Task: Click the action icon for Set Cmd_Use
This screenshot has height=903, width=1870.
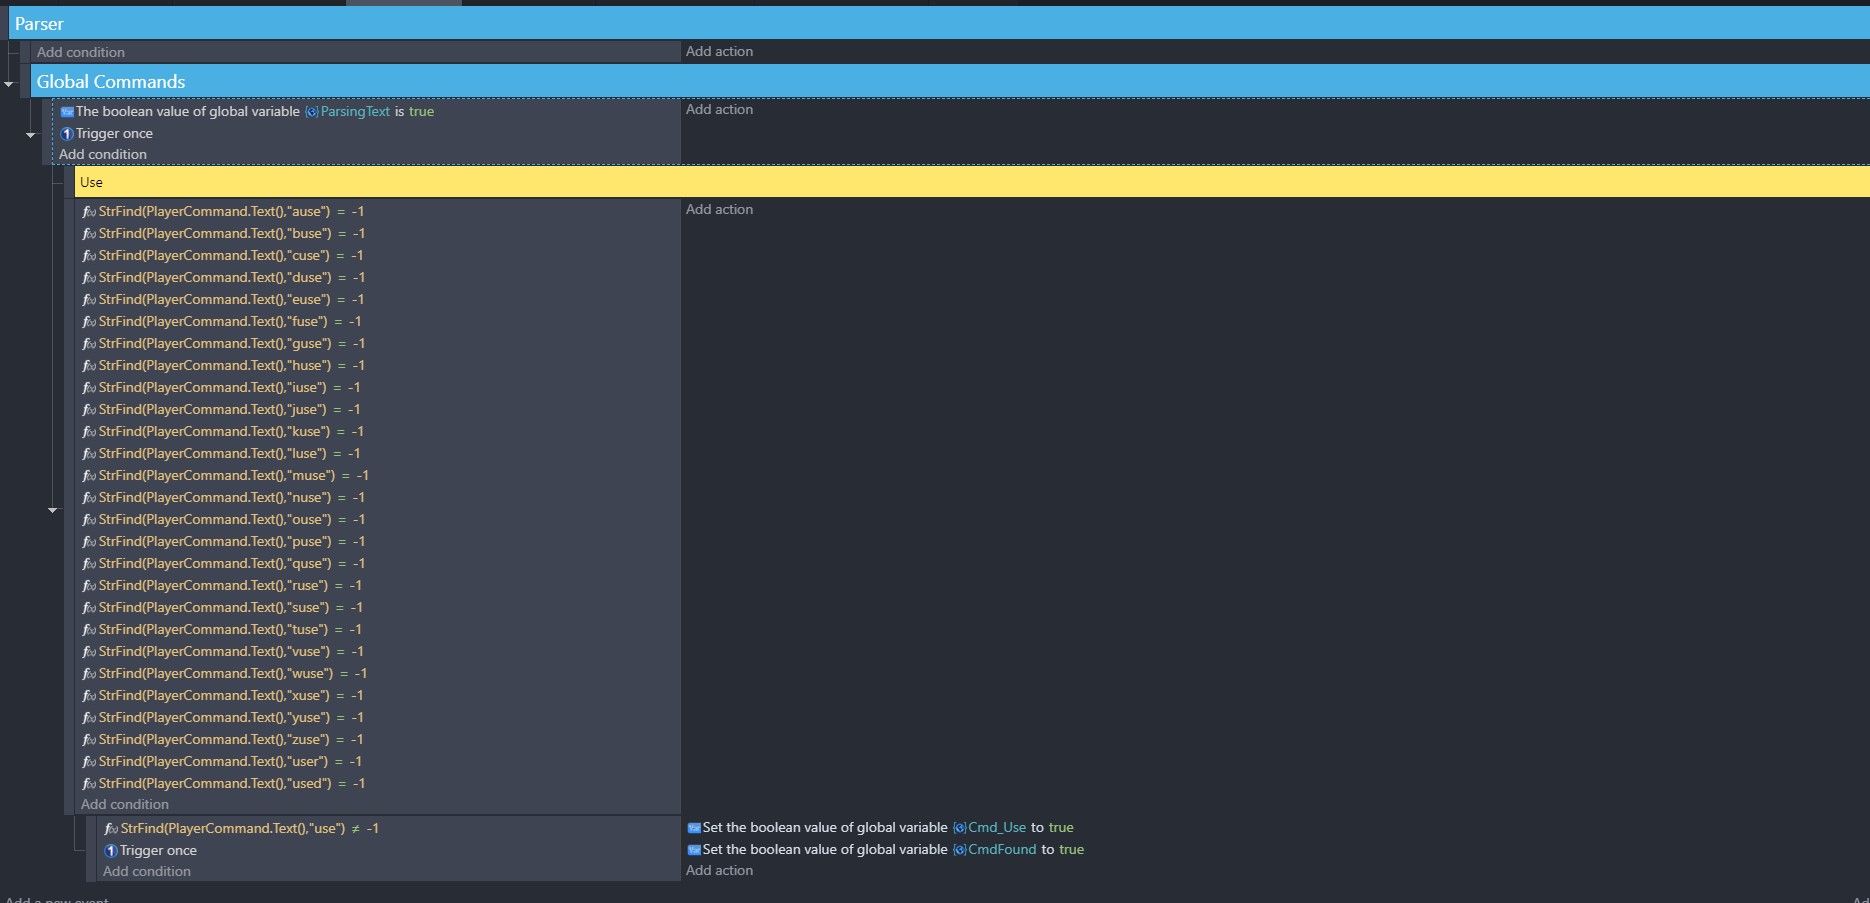Action: tap(694, 828)
